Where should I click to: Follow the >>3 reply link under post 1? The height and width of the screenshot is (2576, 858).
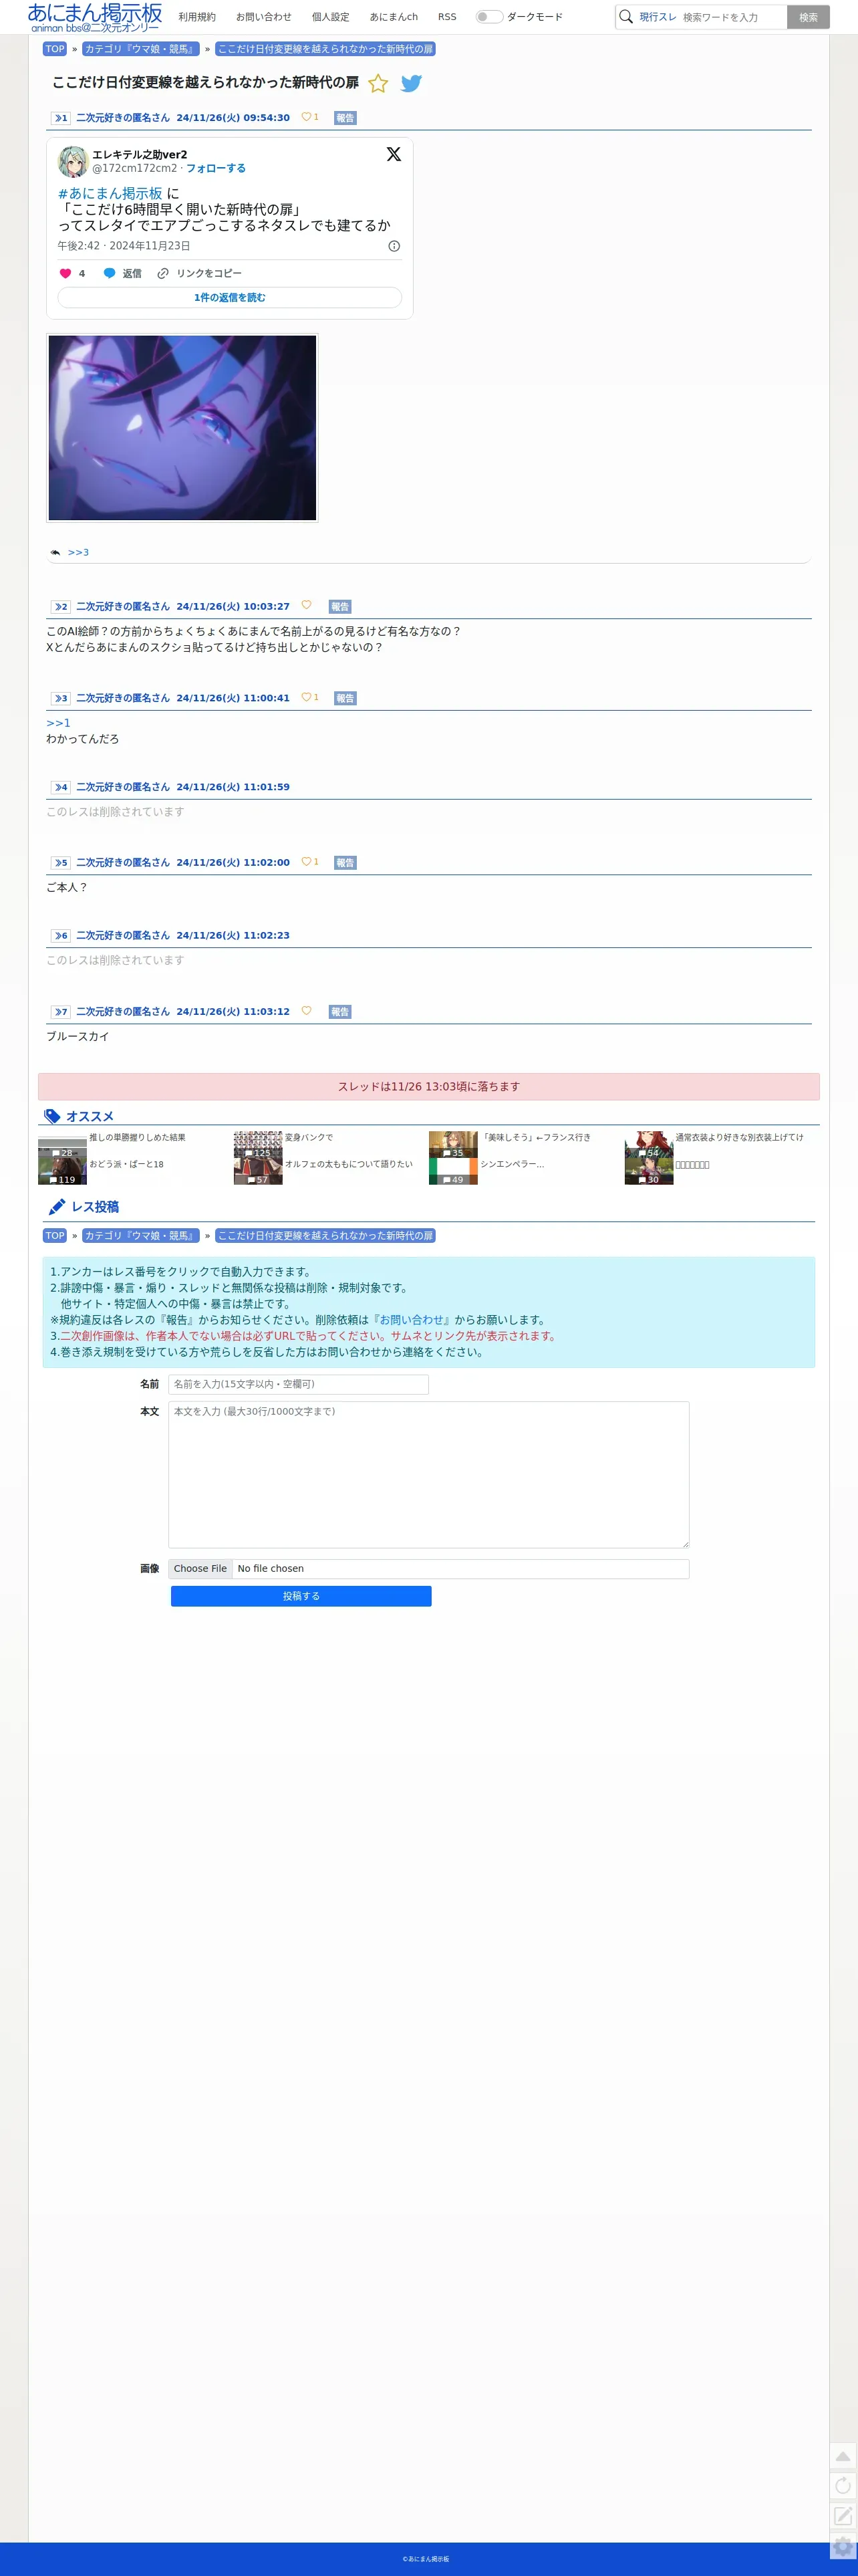click(78, 552)
